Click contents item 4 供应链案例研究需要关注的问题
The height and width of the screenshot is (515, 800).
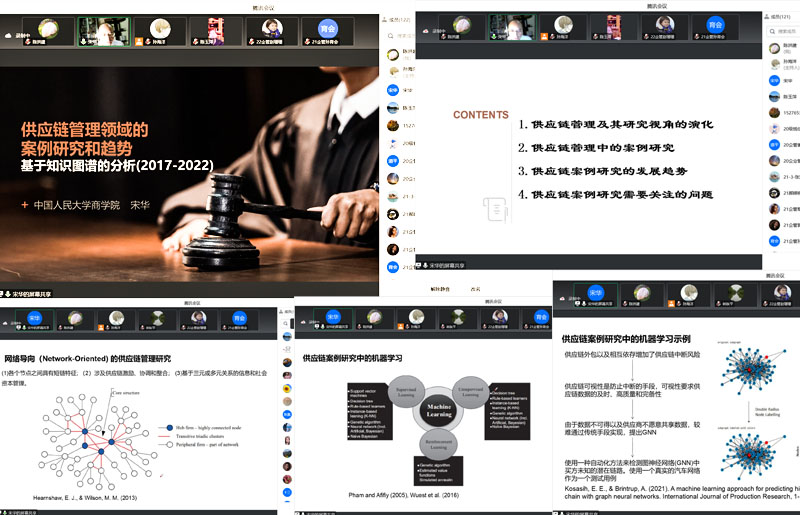(x=629, y=195)
